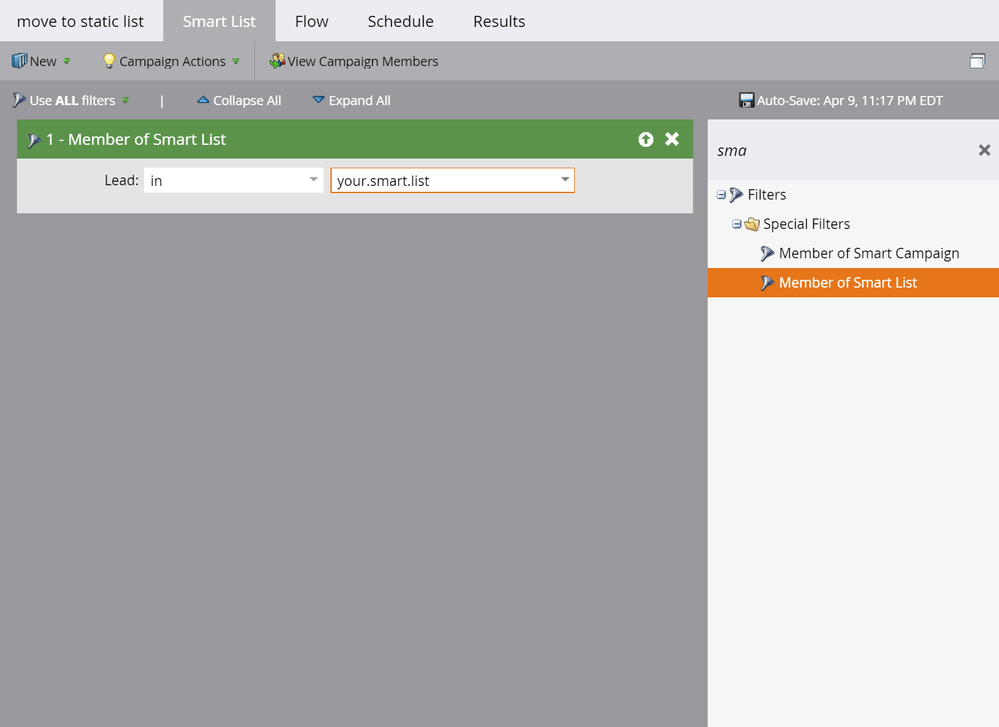This screenshot has height=727, width=999.
Task: Click the View Campaign Members people icon
Action: (x=277, y=61)
